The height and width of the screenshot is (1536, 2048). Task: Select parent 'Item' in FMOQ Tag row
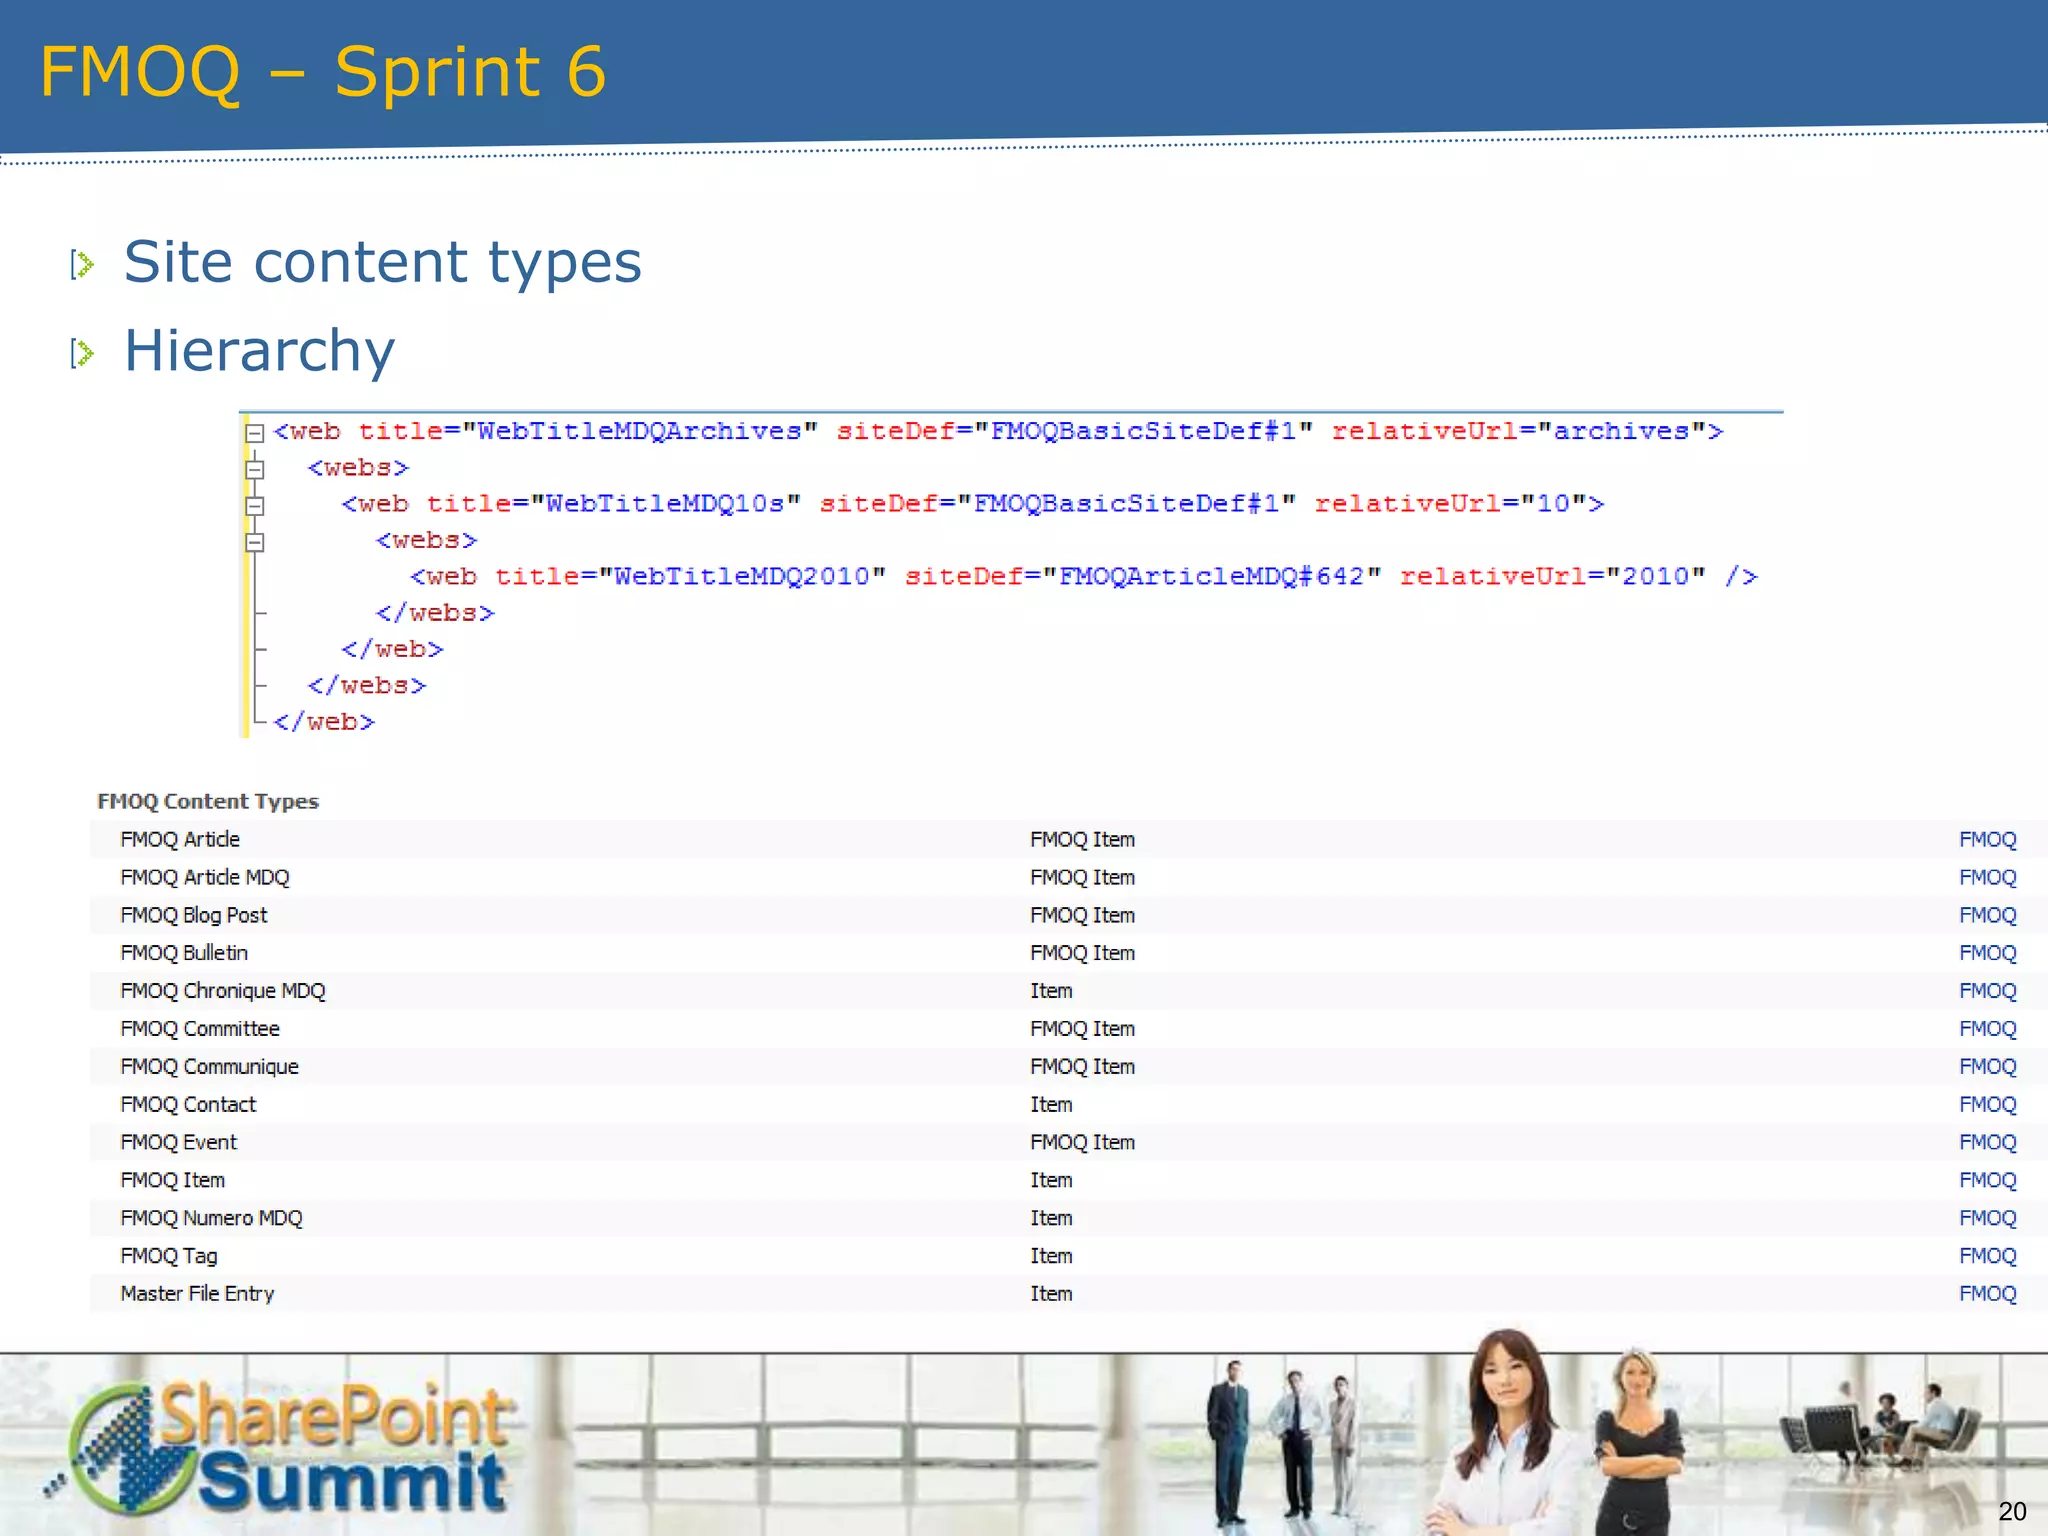coord(1051,1256)
